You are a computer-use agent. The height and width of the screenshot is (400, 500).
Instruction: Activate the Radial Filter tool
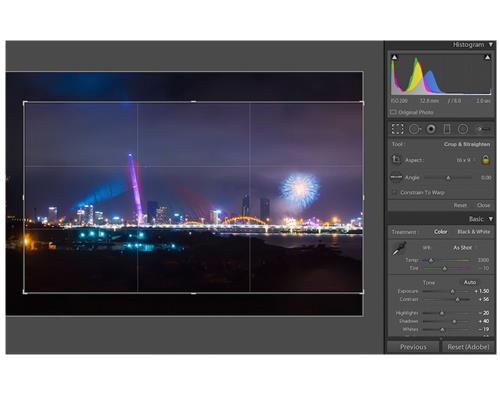pyautogui.click(x=463, y=129)
